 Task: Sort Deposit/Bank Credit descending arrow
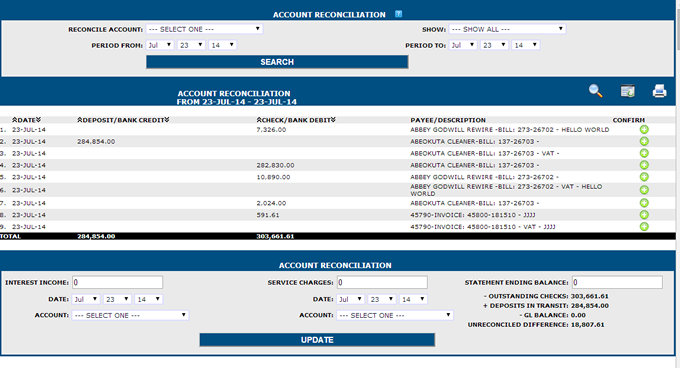coord(167,120)
